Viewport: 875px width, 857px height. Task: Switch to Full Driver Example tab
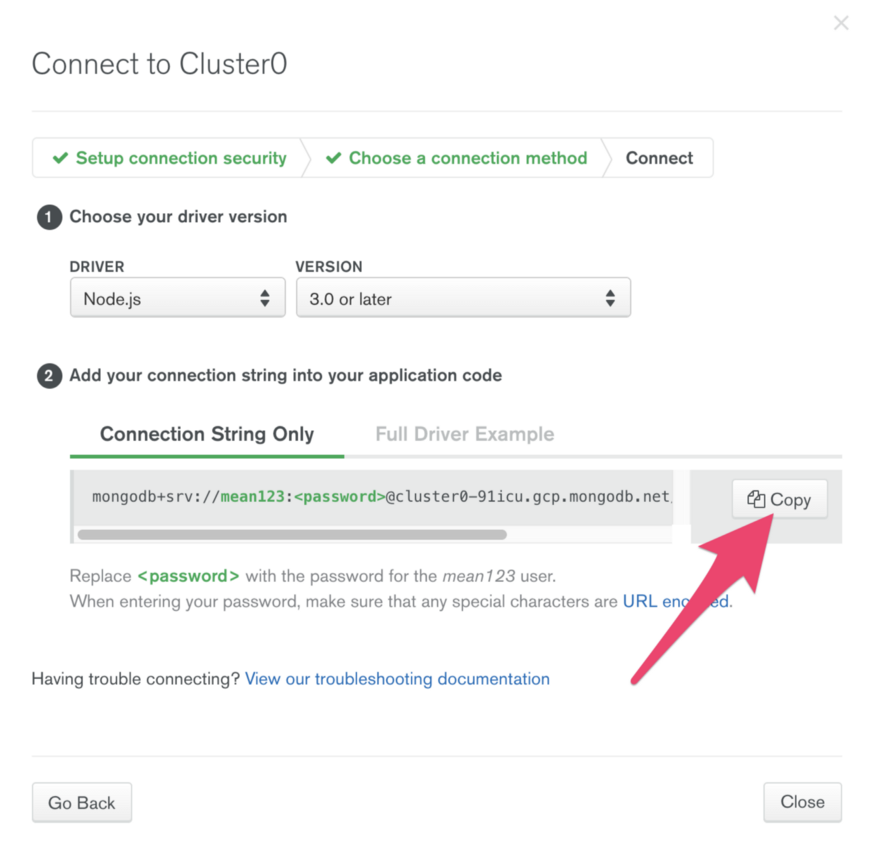(x=464, y=434)
